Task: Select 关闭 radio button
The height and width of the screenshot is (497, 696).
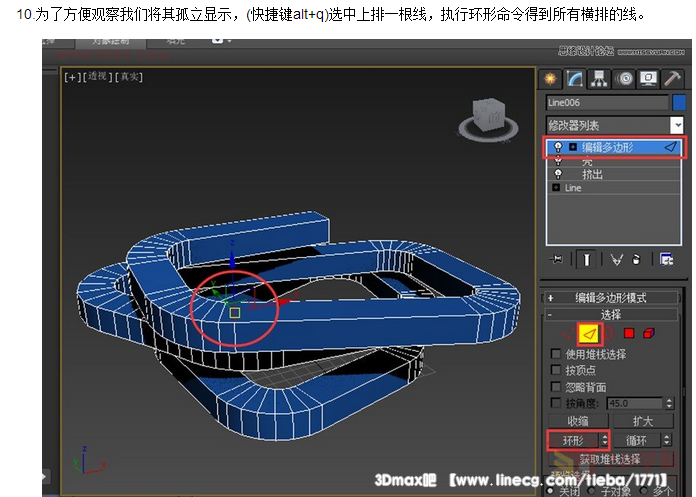Action: point(550,490)
